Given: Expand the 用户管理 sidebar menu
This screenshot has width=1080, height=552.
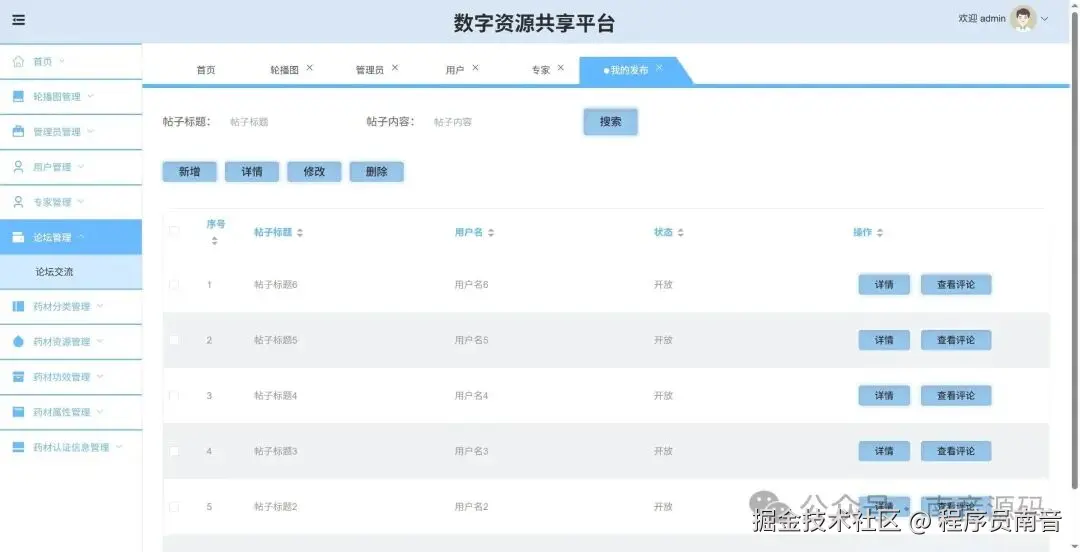Looking at the screenshot, I should click(81, 166).
